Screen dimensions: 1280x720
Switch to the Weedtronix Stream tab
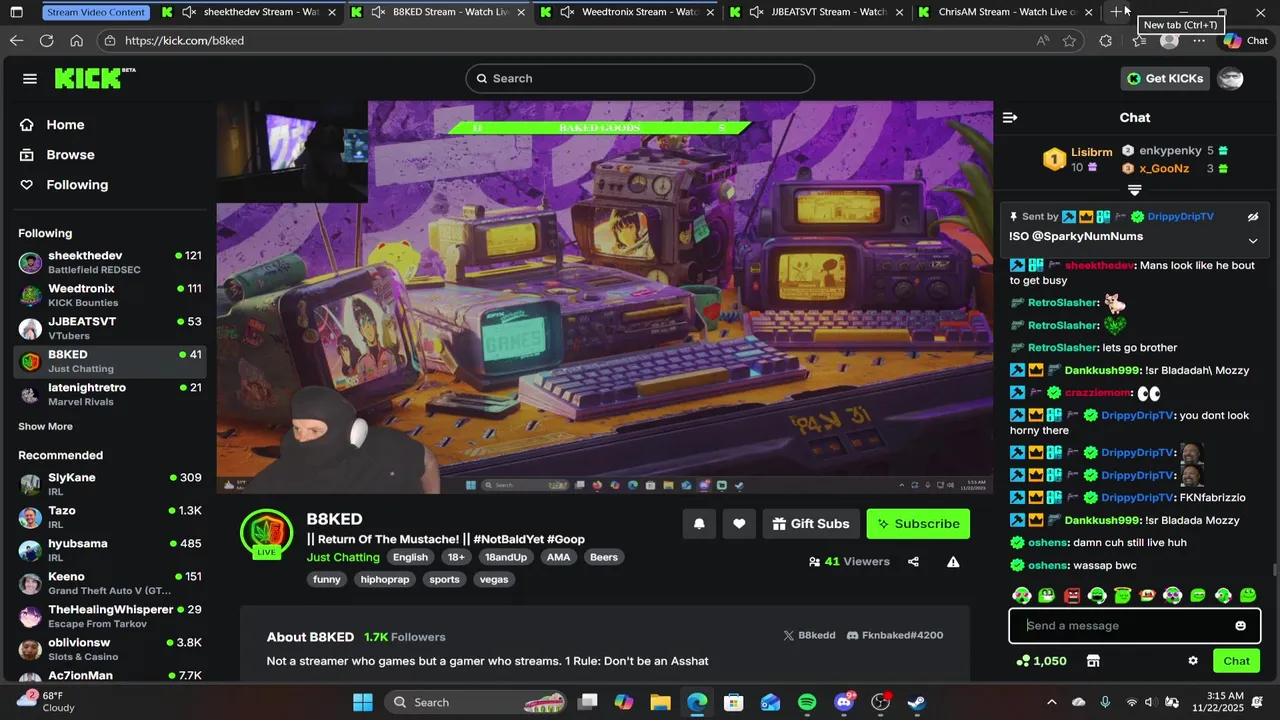tap(627, 12)
